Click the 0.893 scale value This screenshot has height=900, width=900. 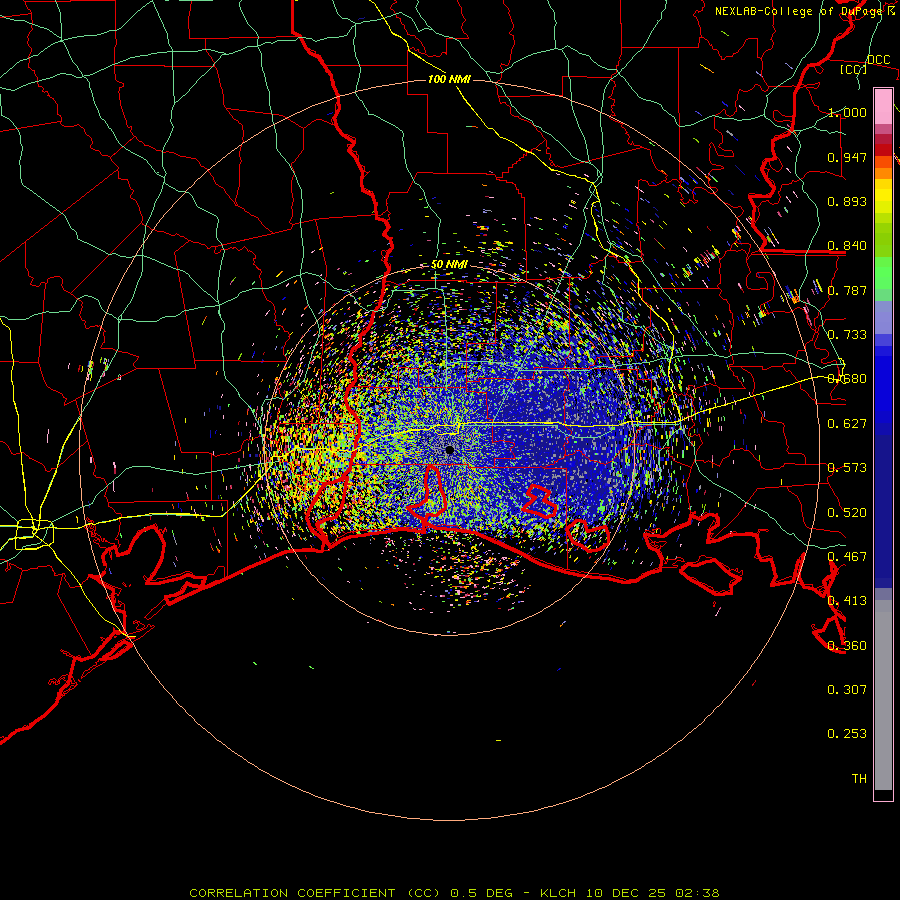coord(847,201)
